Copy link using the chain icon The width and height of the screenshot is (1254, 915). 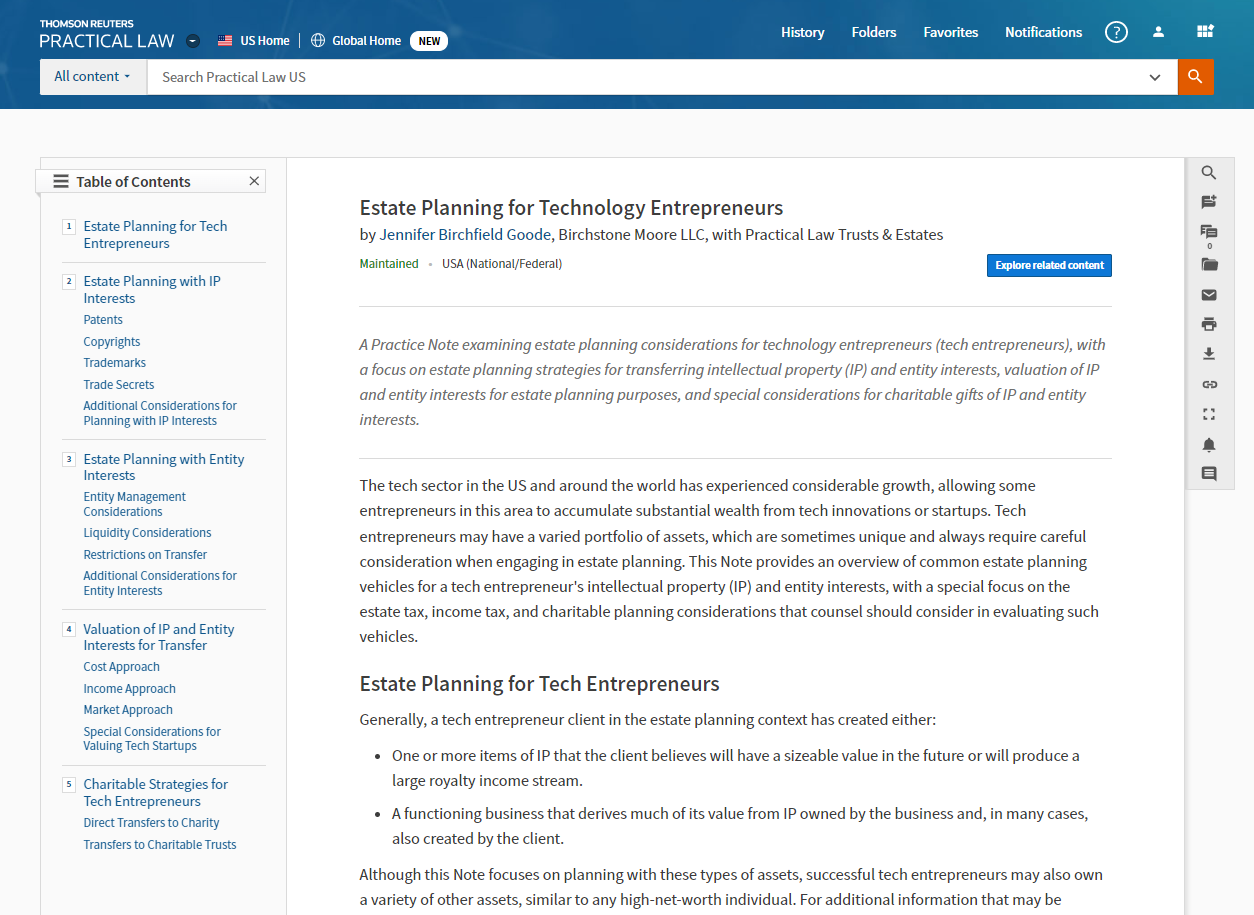pyautogui.click(x=1209, y=384)
